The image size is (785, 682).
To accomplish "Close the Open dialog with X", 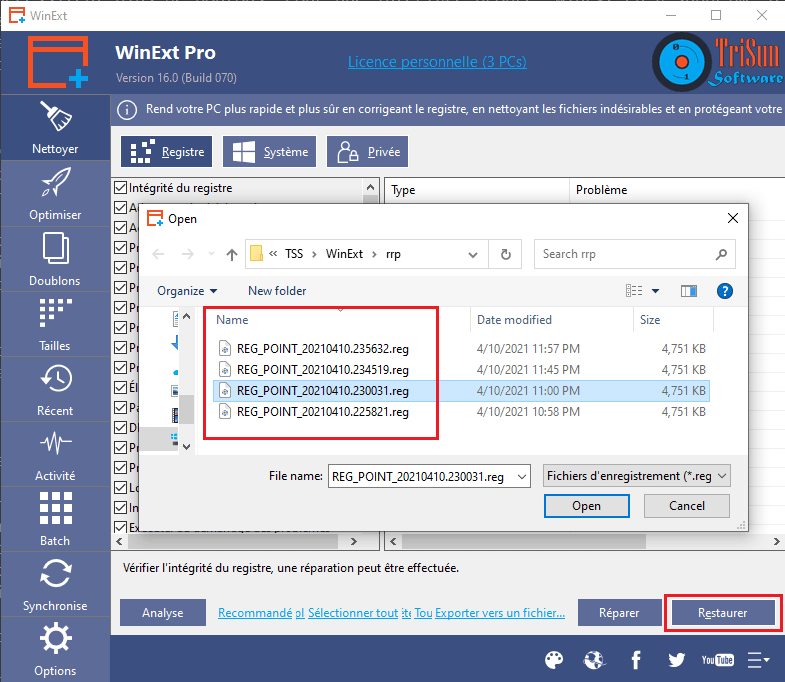I will click(732, 218).
